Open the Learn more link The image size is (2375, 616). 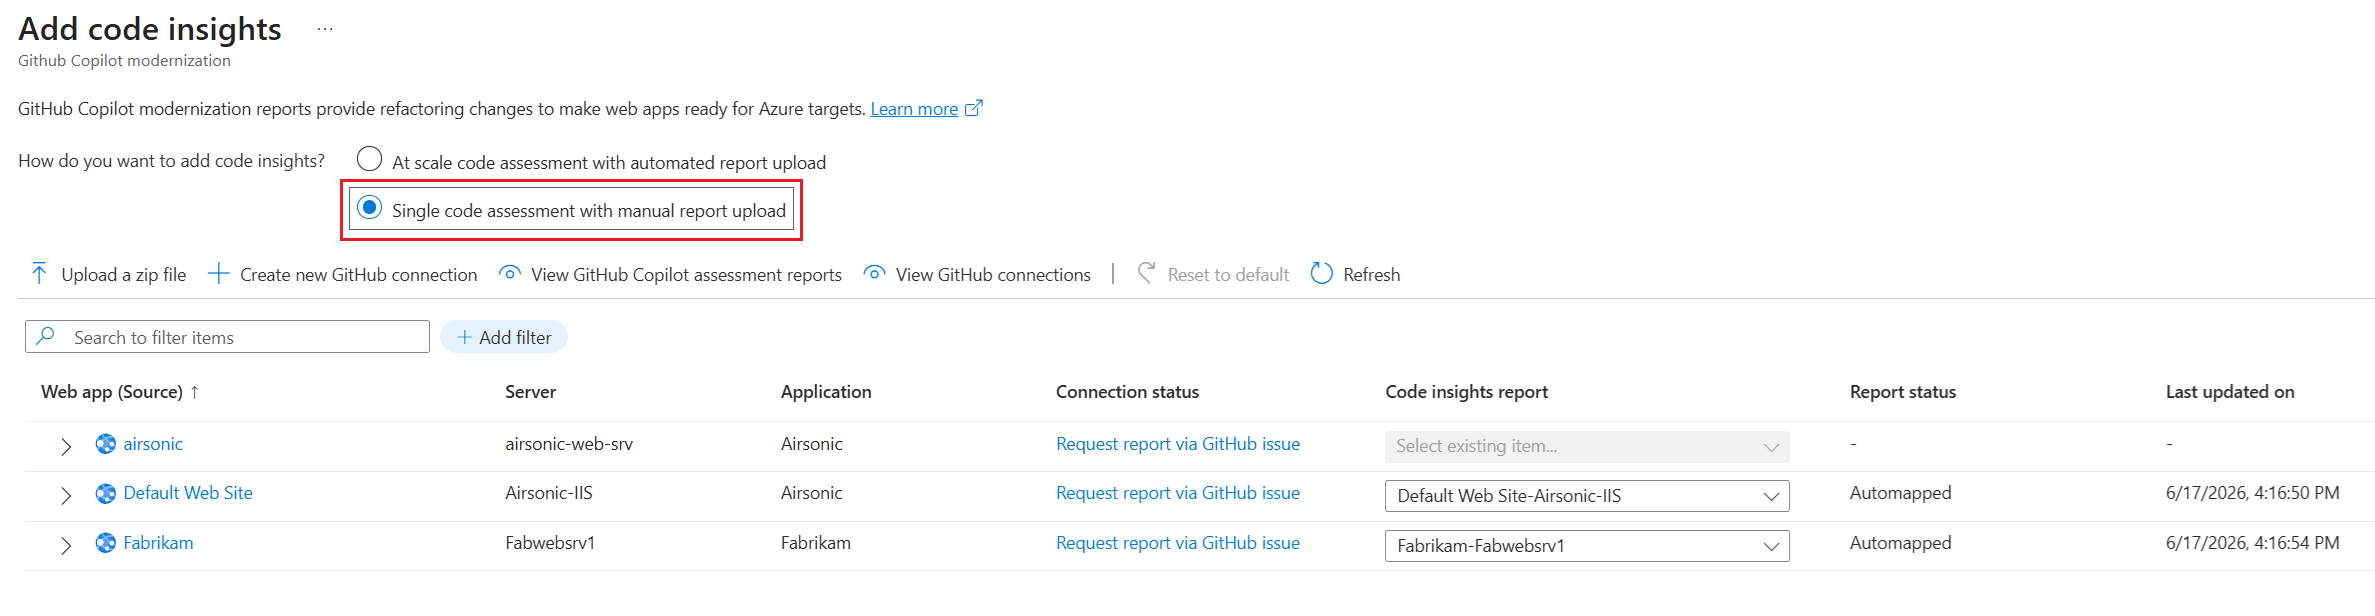coord(914,109)
